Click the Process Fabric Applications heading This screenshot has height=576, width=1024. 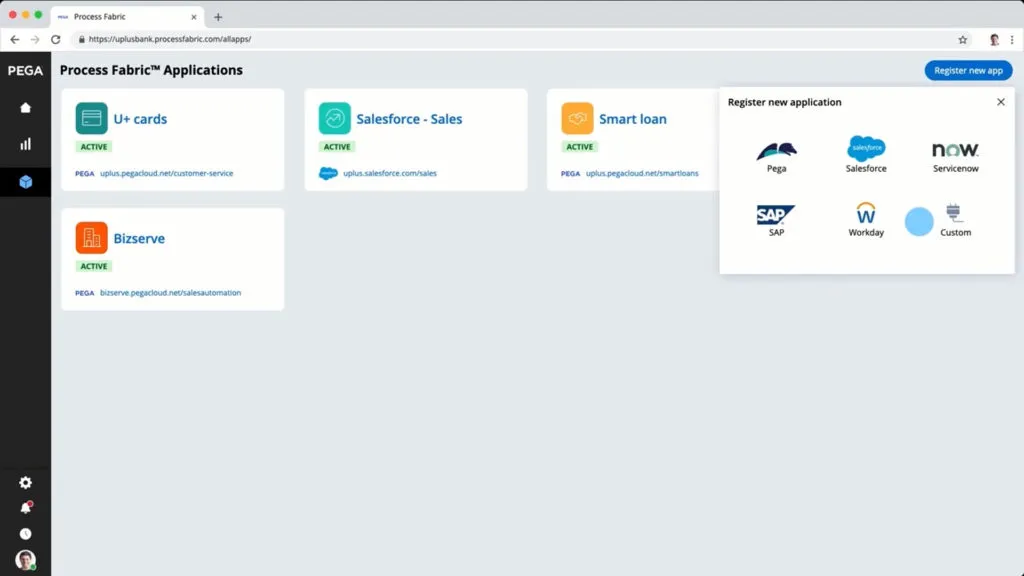click(x=152, y=70)
